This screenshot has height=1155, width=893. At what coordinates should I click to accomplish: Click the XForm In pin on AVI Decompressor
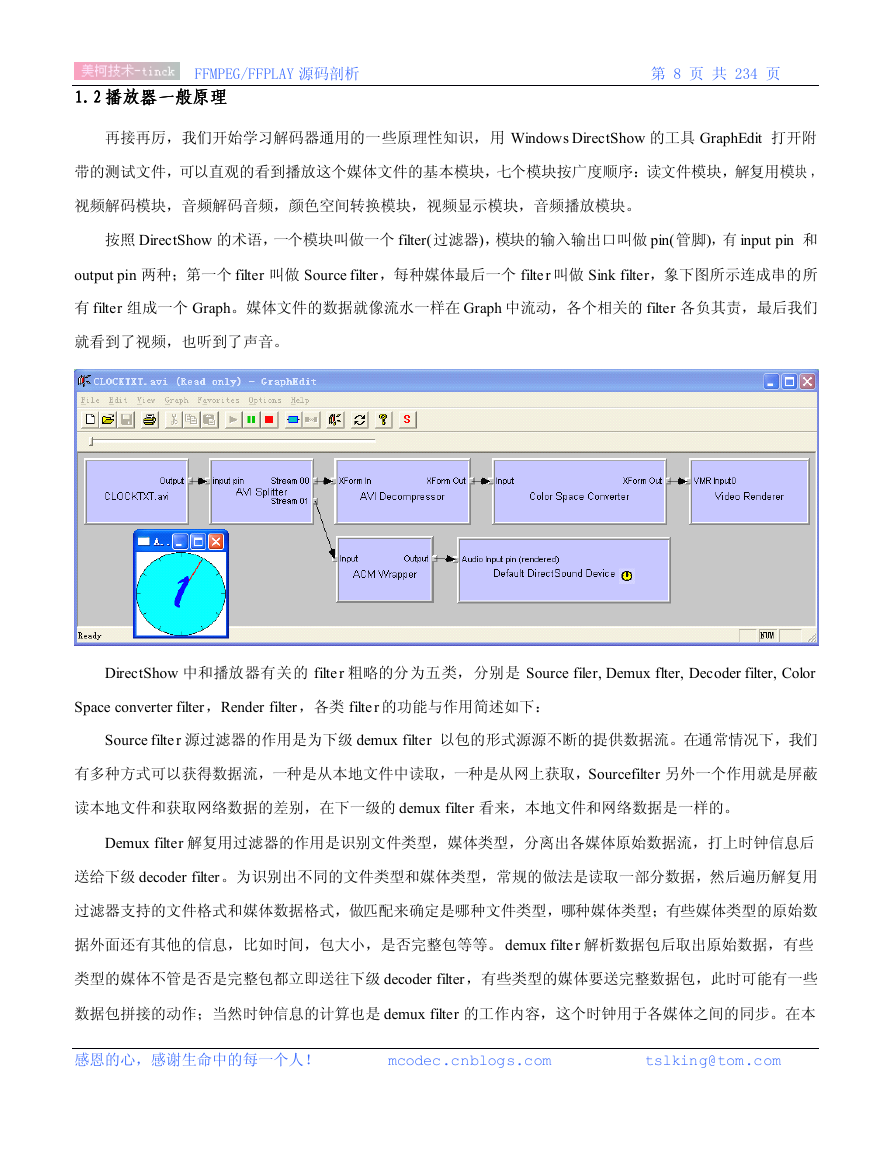[355, 481]
